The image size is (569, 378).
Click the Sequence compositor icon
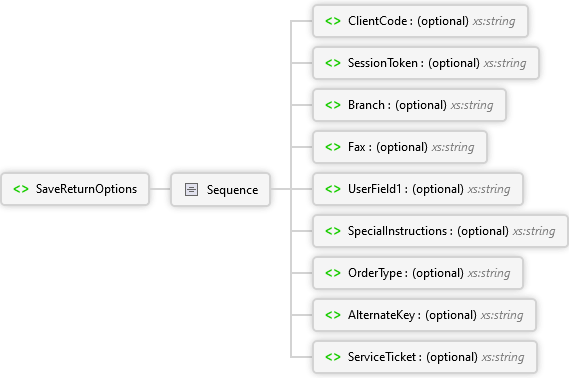(x=191, y=189)
